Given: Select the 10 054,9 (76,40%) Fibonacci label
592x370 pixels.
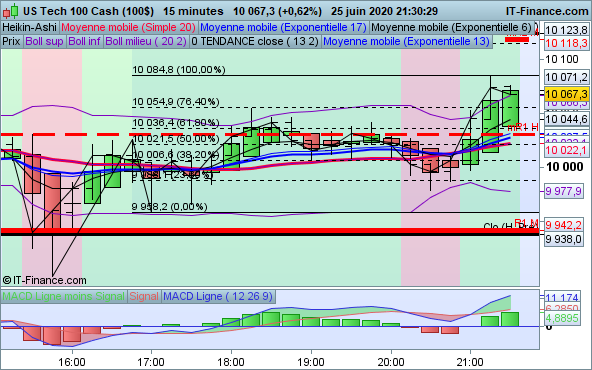Looking at the screenshot, I should 176,102.
